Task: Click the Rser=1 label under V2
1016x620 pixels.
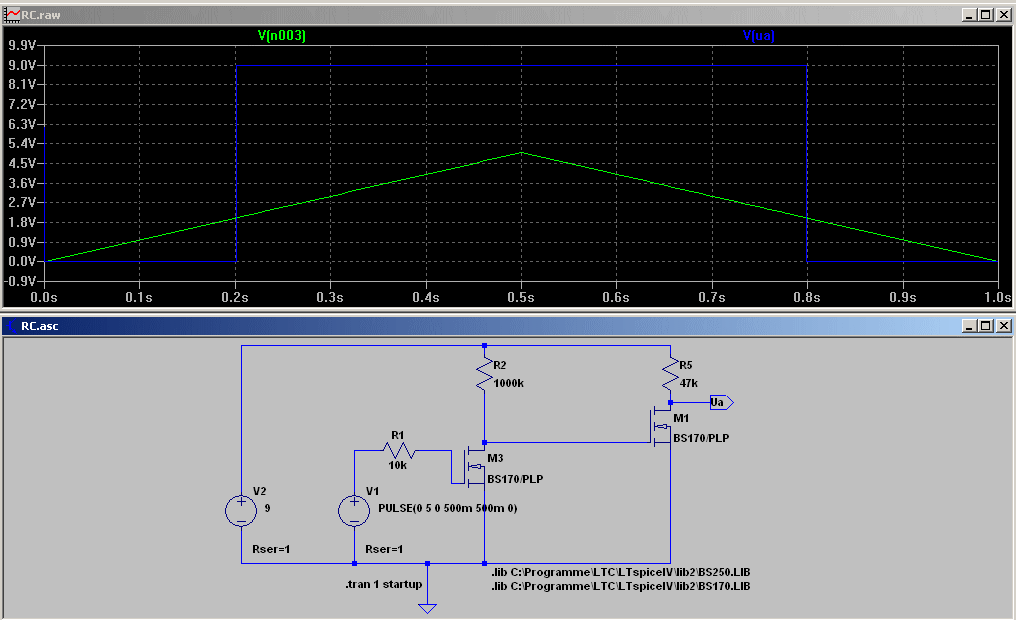Action: click(271, 549)
